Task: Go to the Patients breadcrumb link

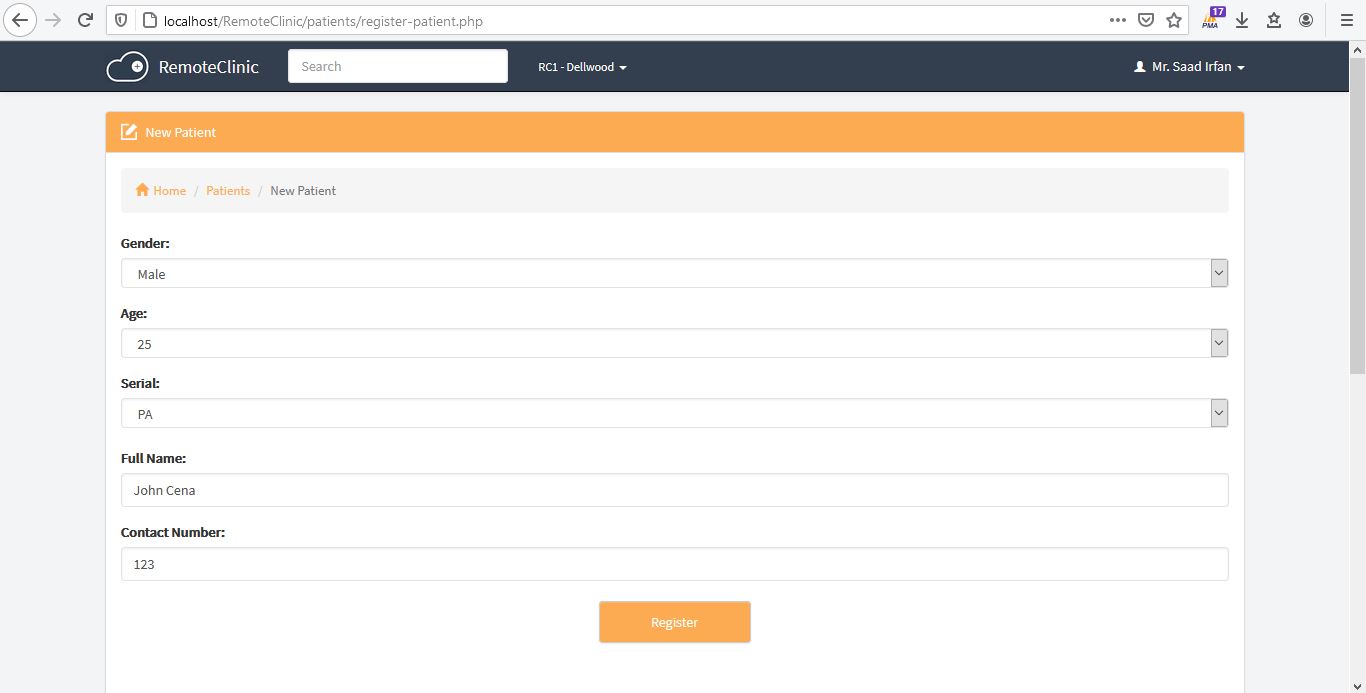Action: pos(228,190)
